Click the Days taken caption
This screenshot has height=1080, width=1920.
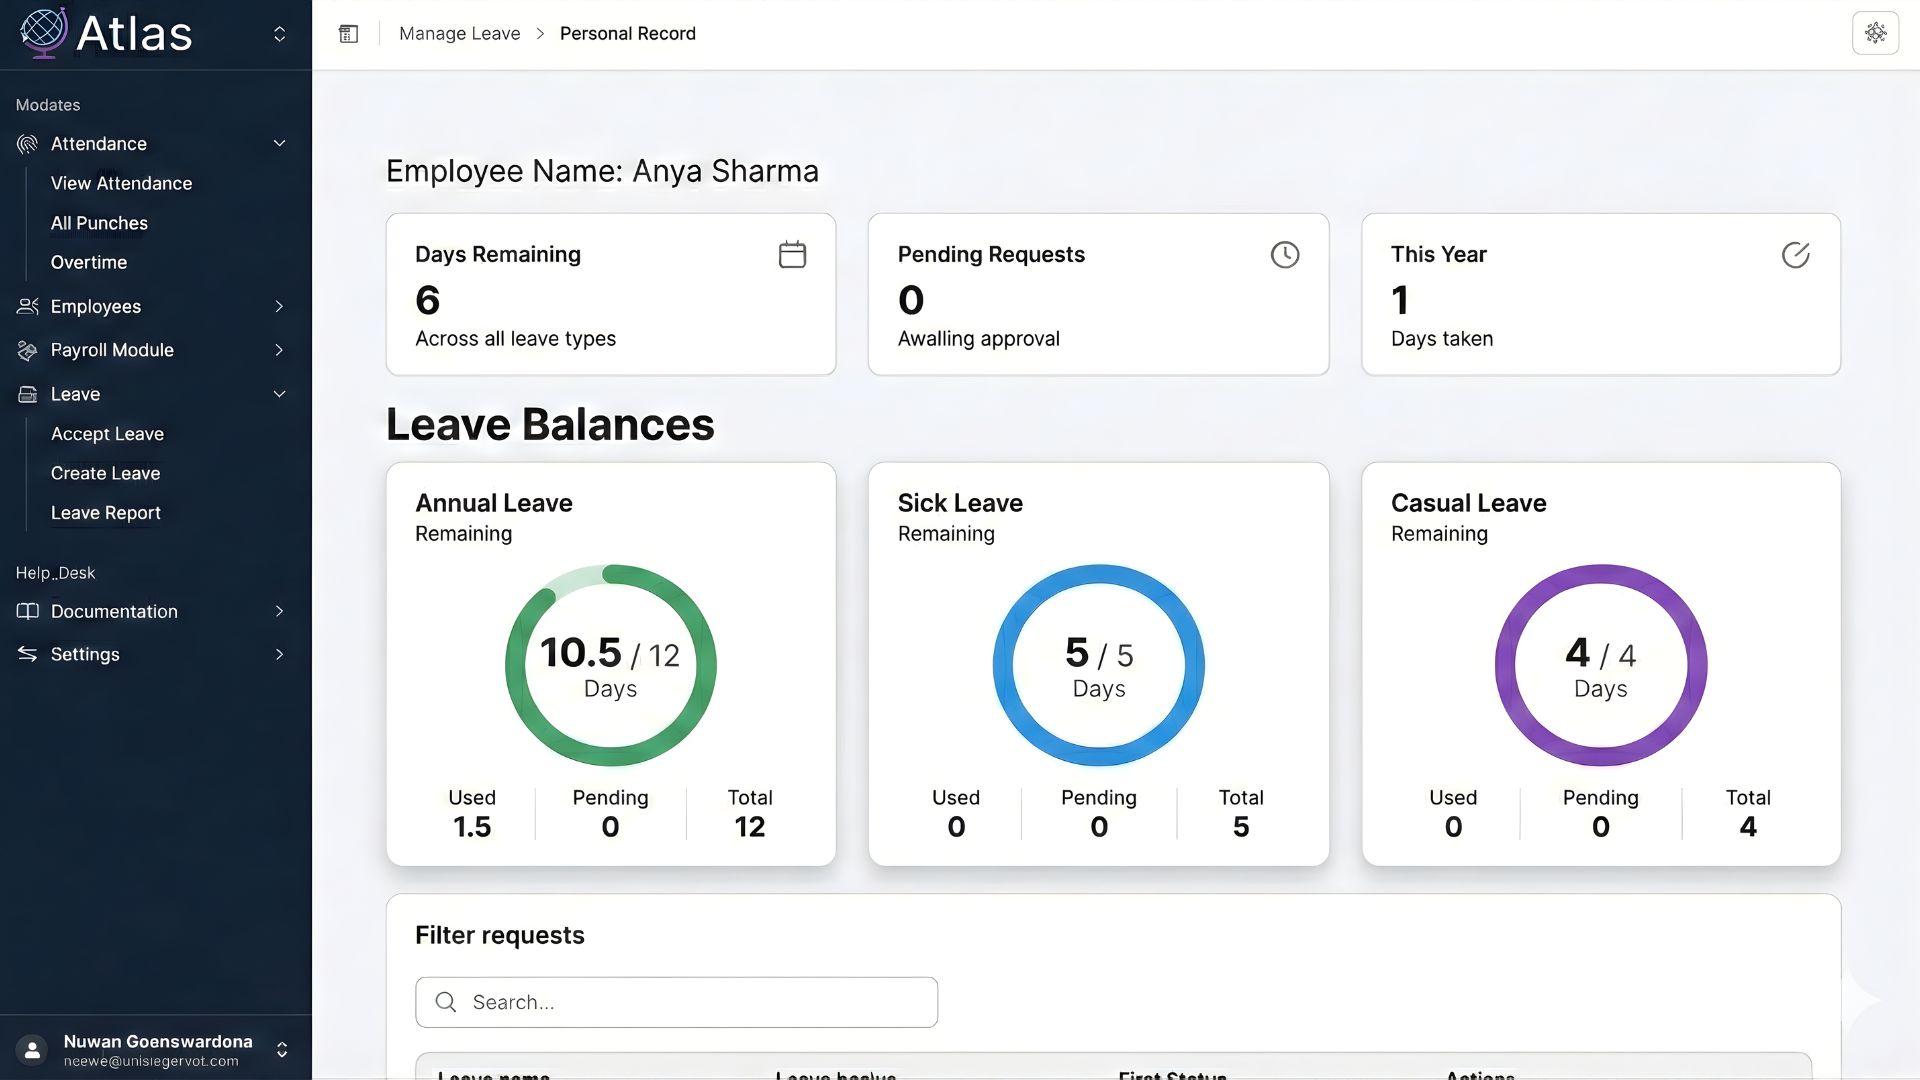[x=1441, y=339]
